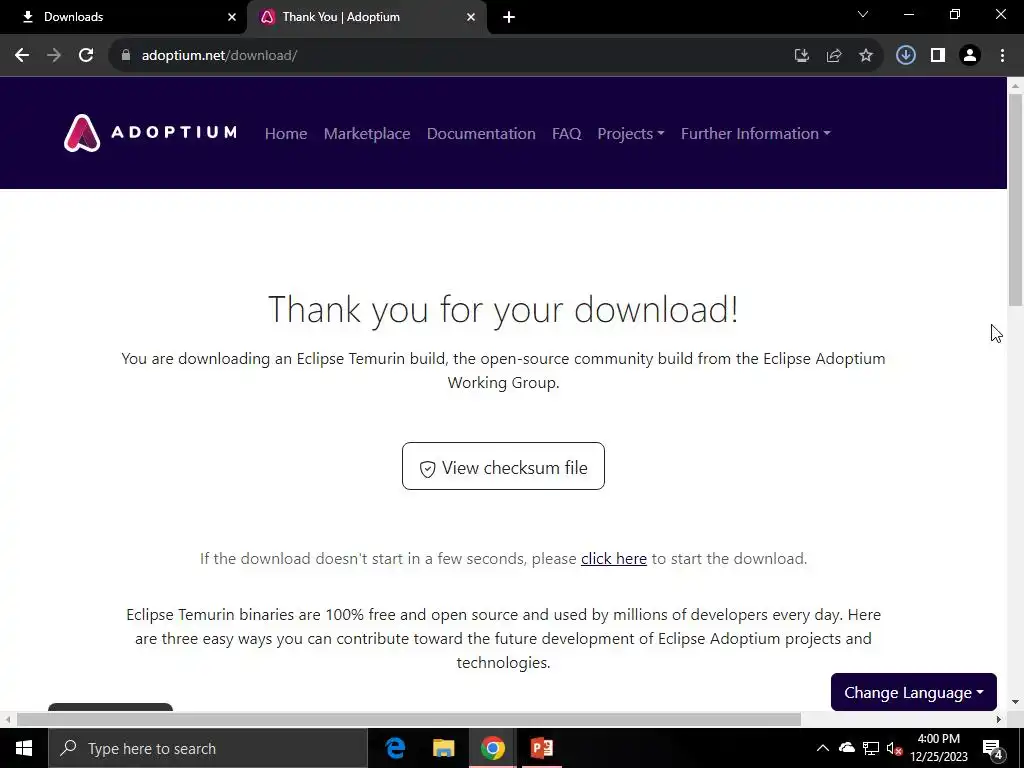The width and height of the screenshot is (1024, 768).
Task: Open the Chrome profile avatar
Action: [970, 56]
